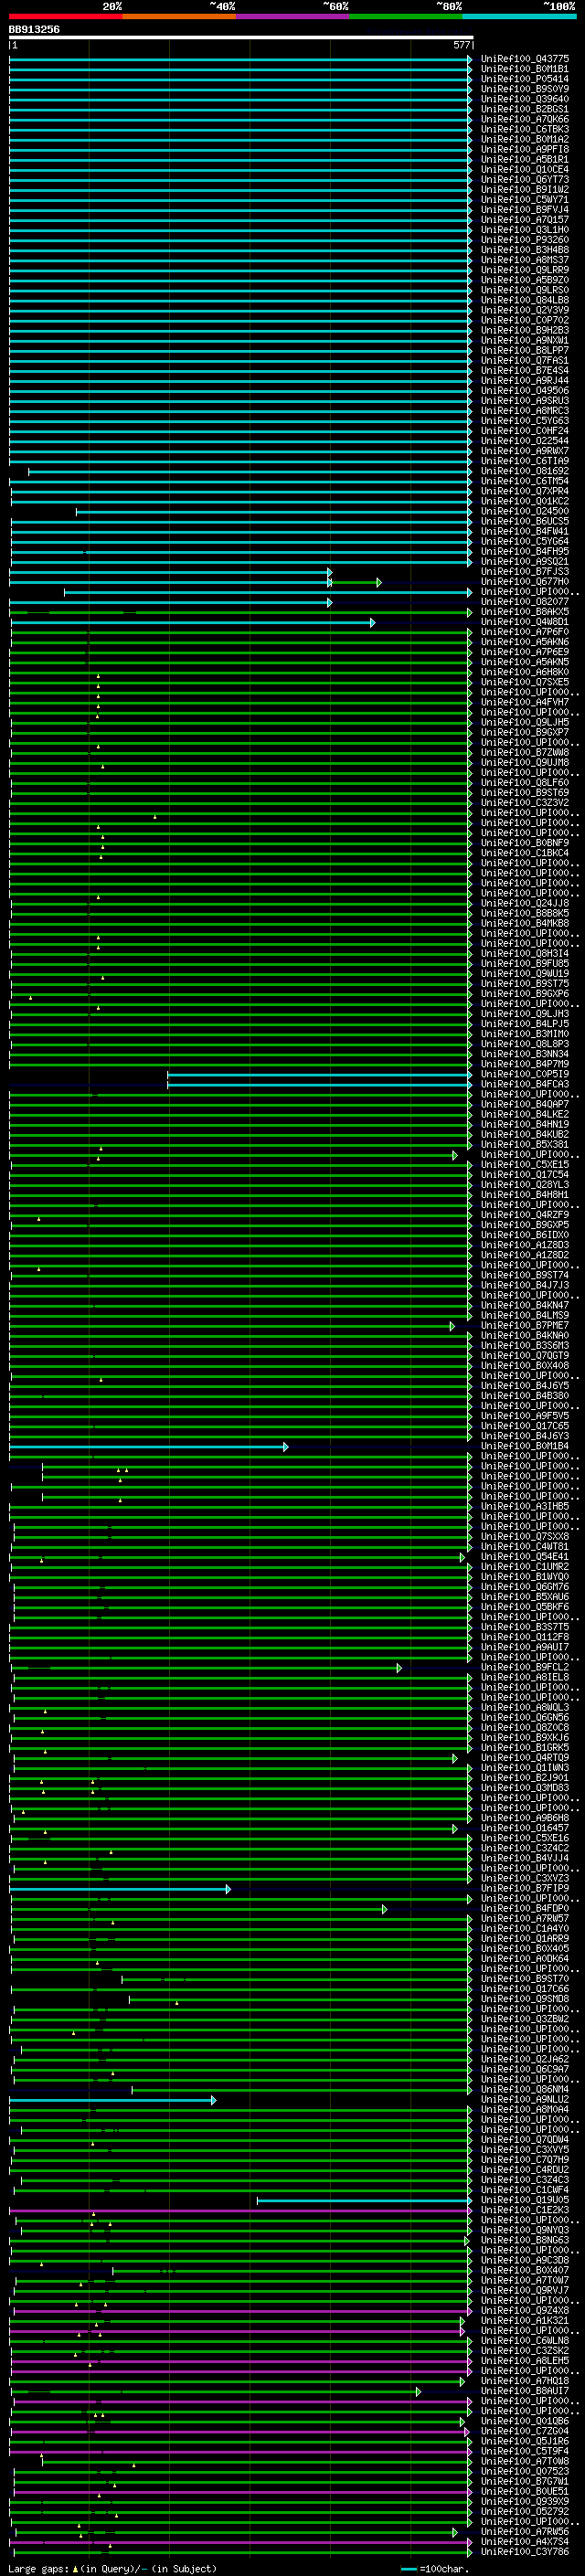
Task: Open hit UniRef100_C0P702
Action: (525, 321)
